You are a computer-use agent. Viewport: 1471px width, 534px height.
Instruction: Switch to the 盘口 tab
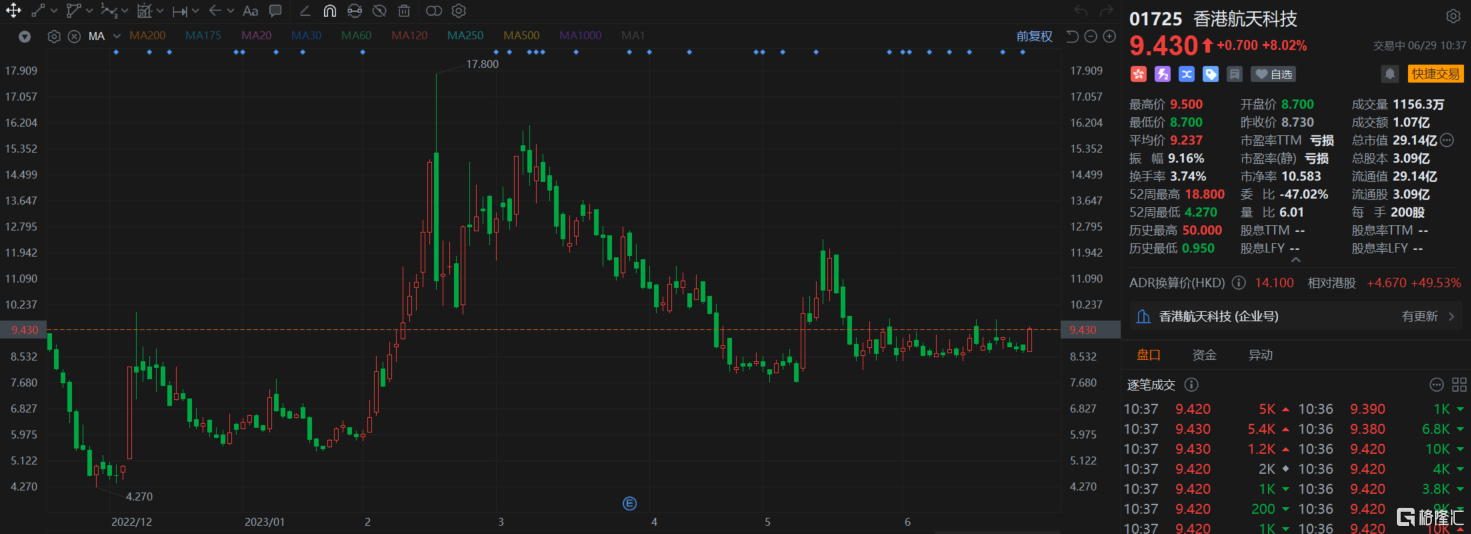coord(1148,355)
